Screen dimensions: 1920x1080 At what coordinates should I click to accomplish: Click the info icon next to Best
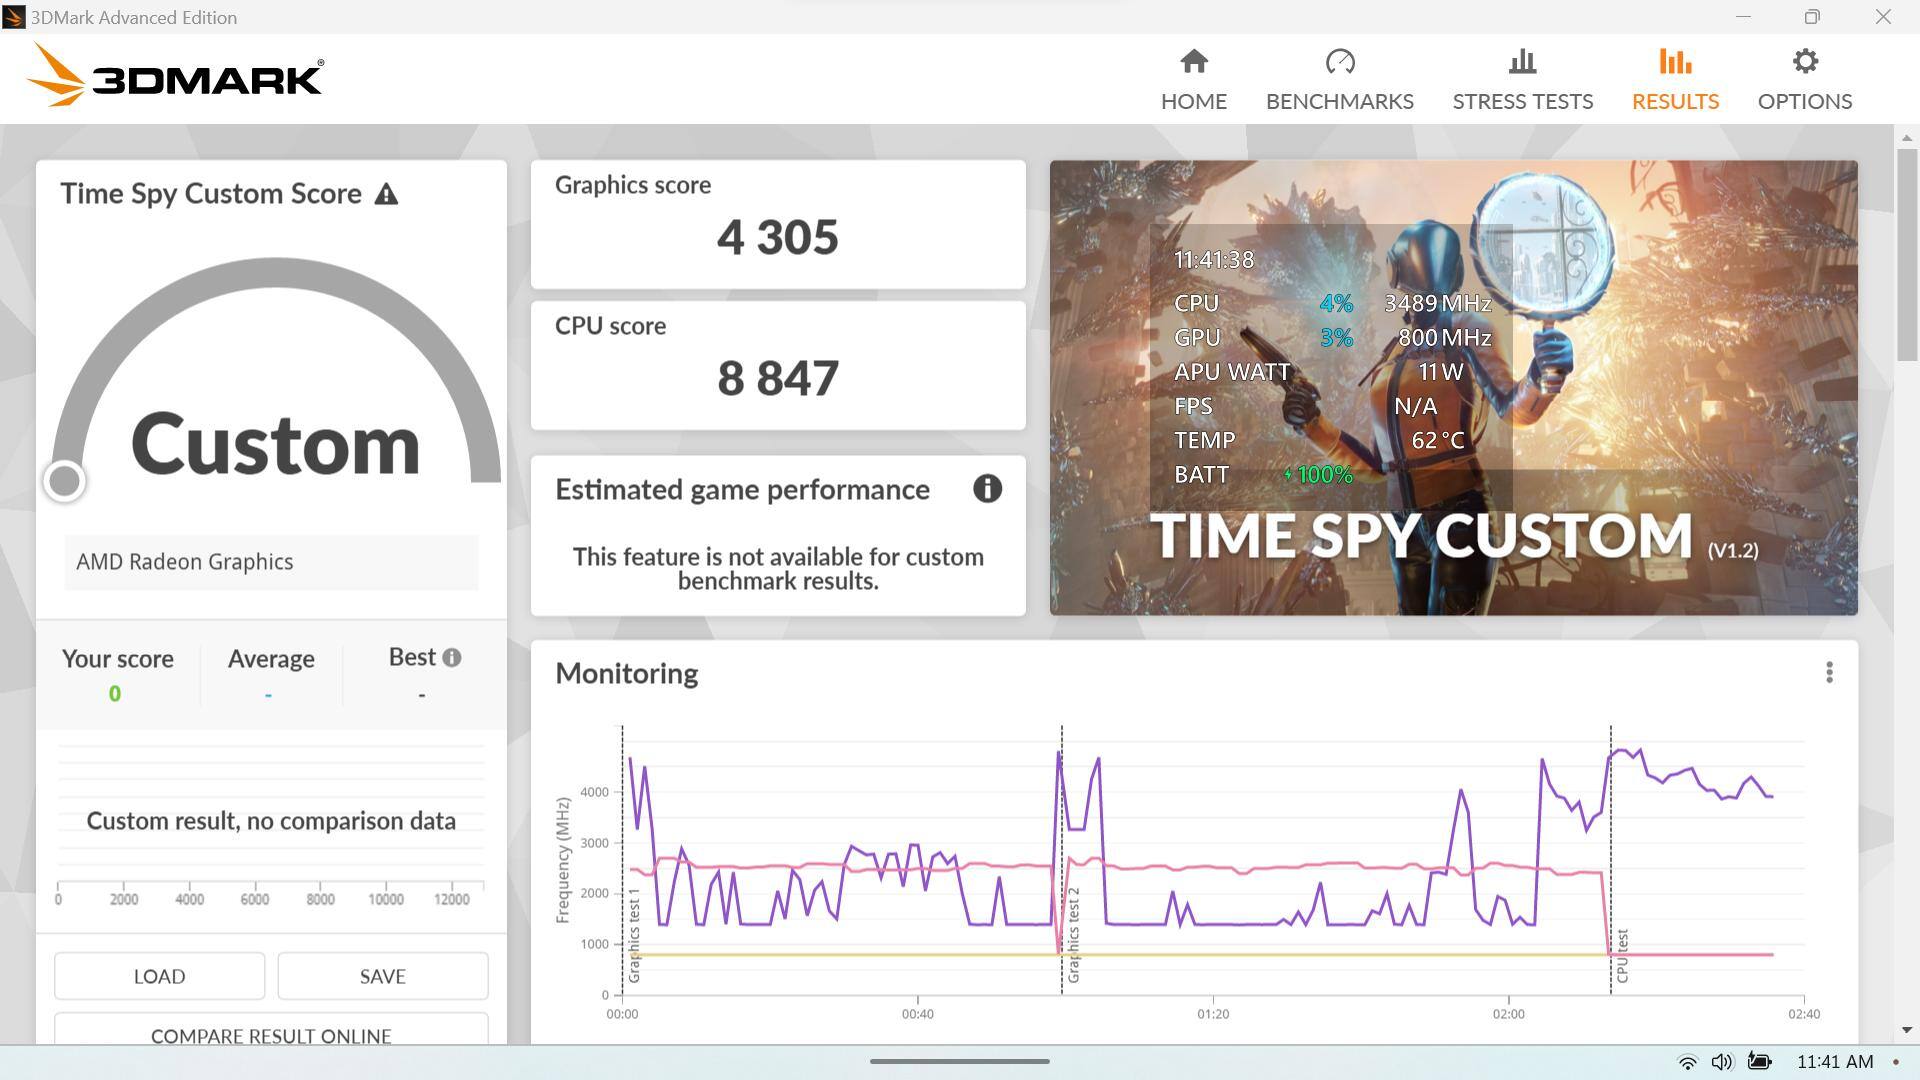pyautogui.click(x=452, y=658)
